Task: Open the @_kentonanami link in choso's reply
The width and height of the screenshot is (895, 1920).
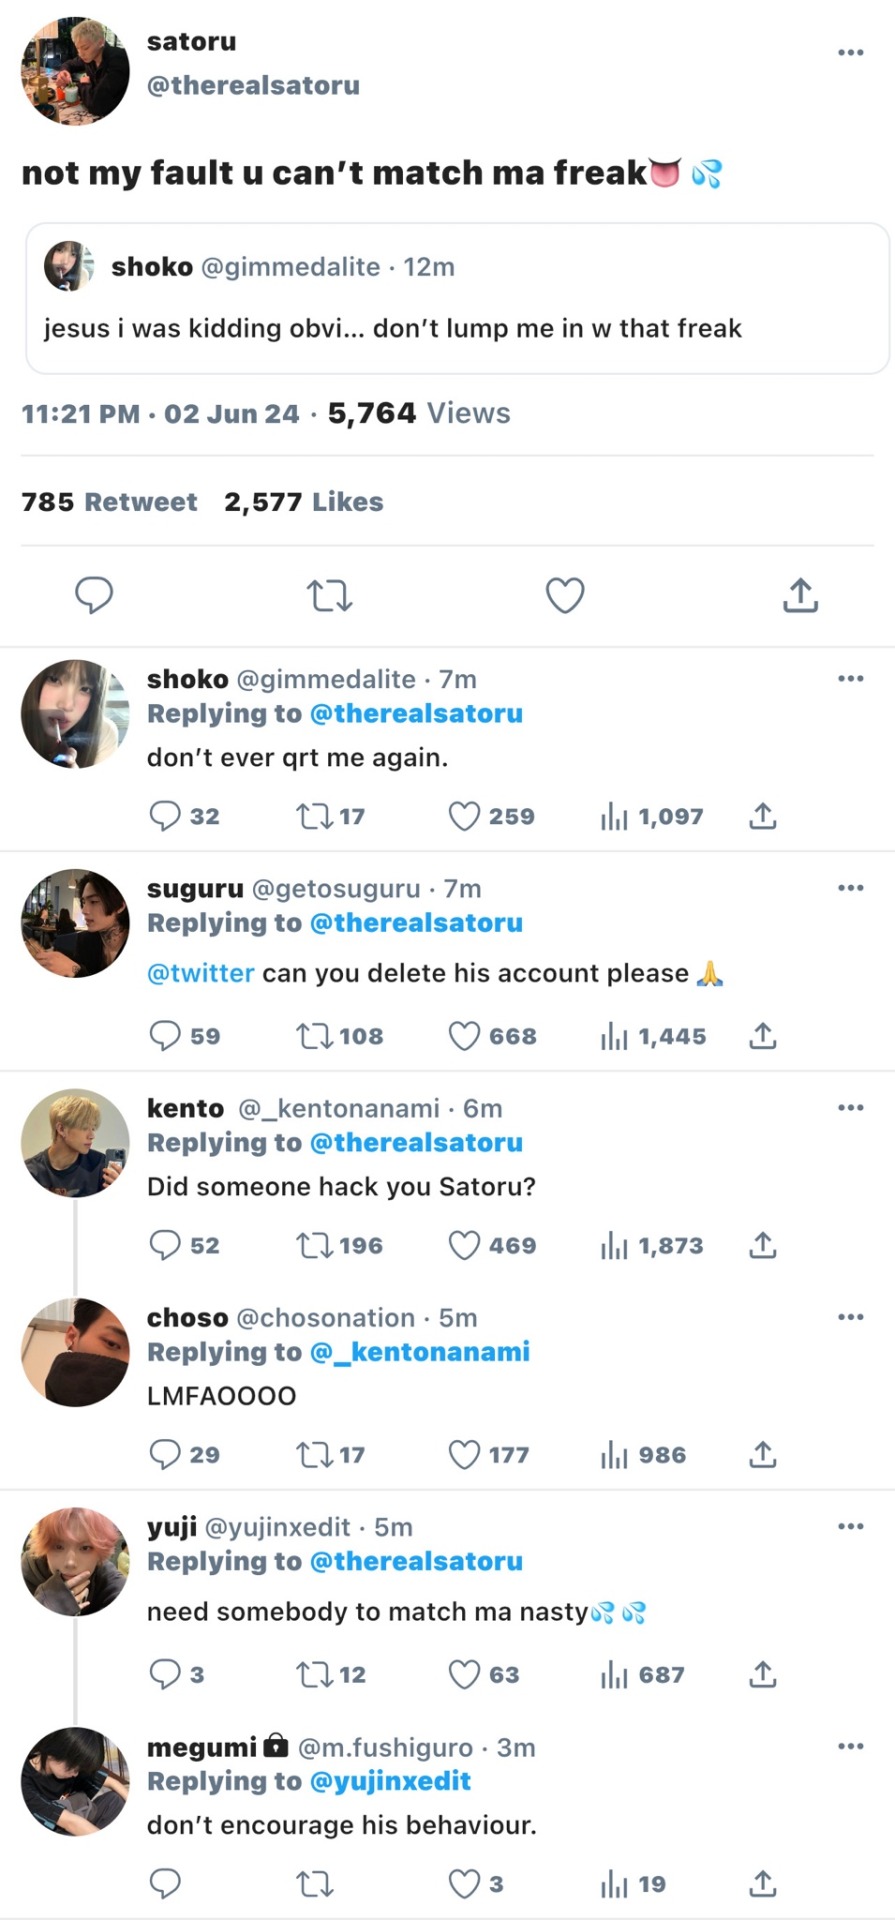Action: (x=420, y=1352)
